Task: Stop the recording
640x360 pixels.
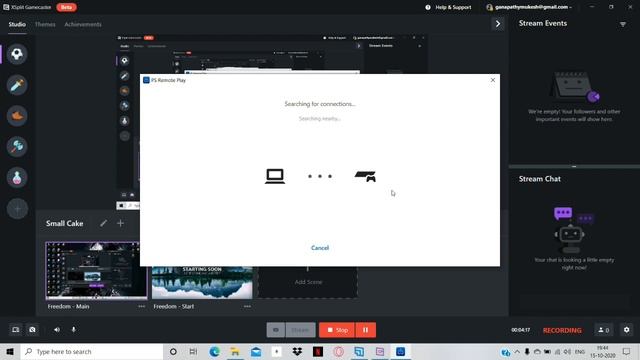Action: click(337, 330)
